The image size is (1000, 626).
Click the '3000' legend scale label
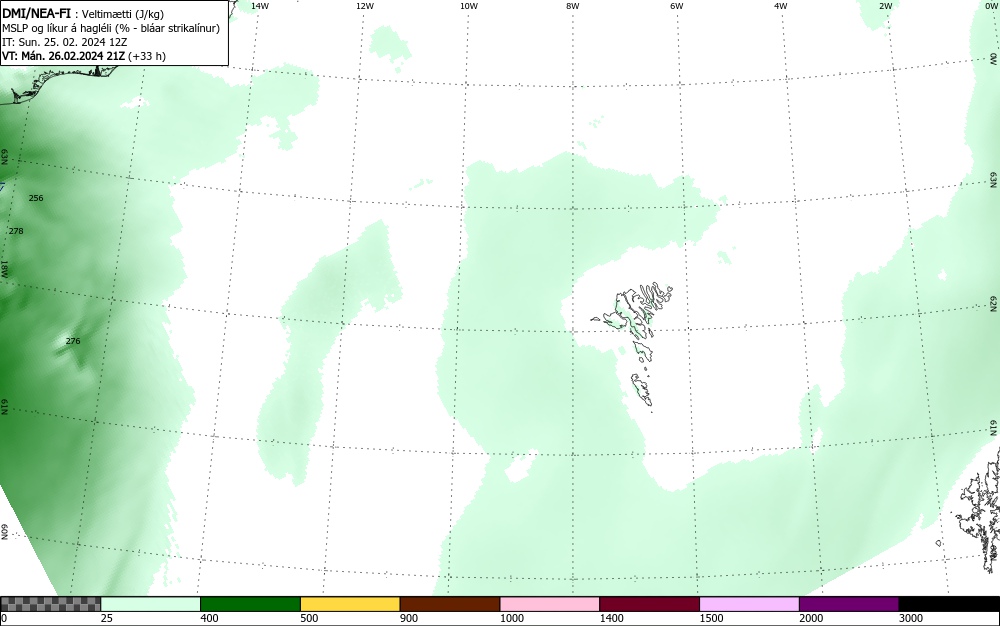[911, 618]
